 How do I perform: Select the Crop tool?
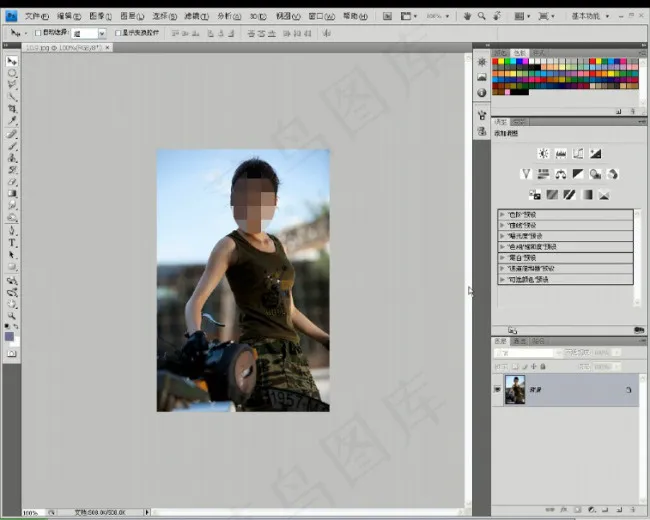(x=12, y=108)
